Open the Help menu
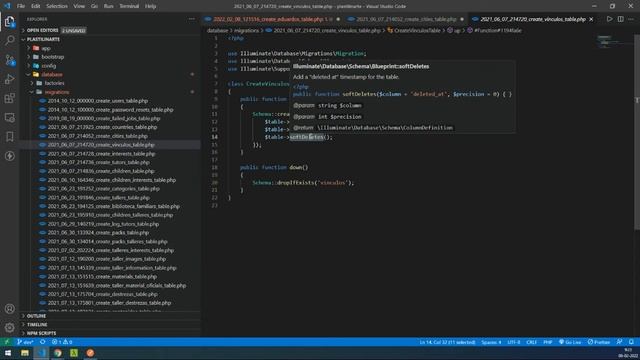The image size is (640, 360). point(151,6)
